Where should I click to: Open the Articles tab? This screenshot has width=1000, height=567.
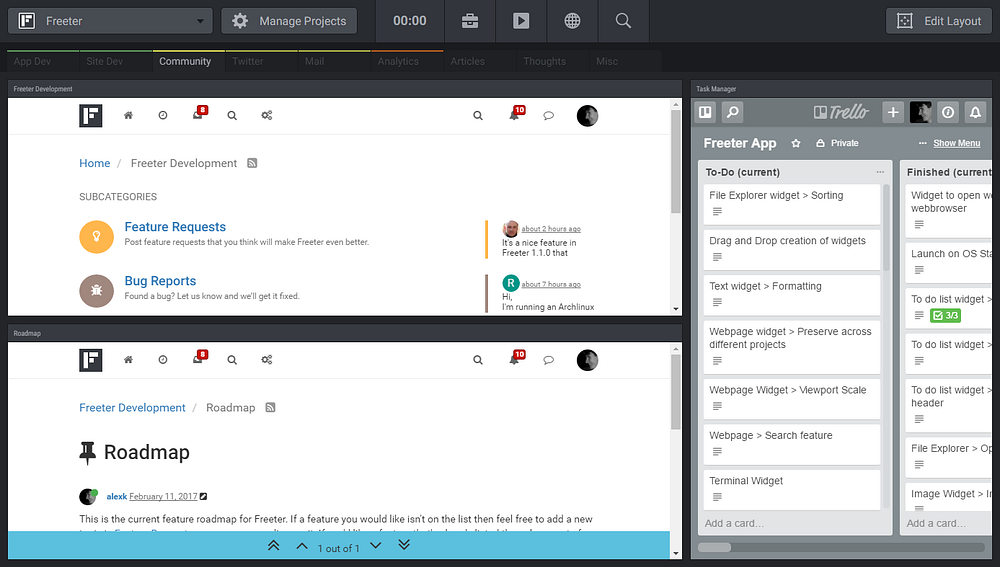pos(480,61)
